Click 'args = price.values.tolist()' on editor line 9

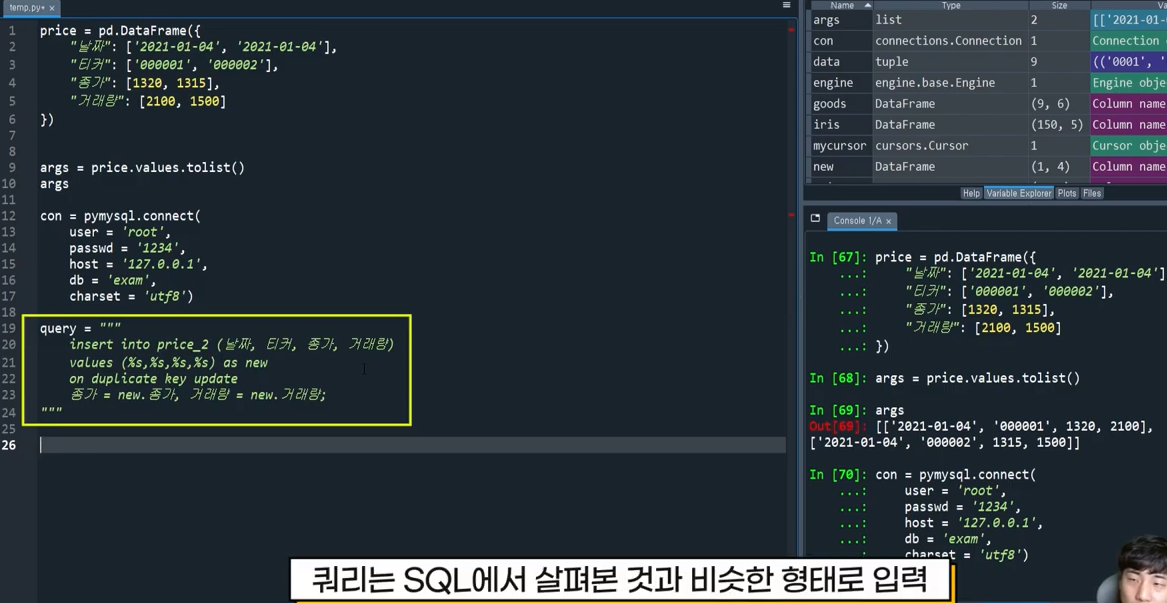(142, 168)
